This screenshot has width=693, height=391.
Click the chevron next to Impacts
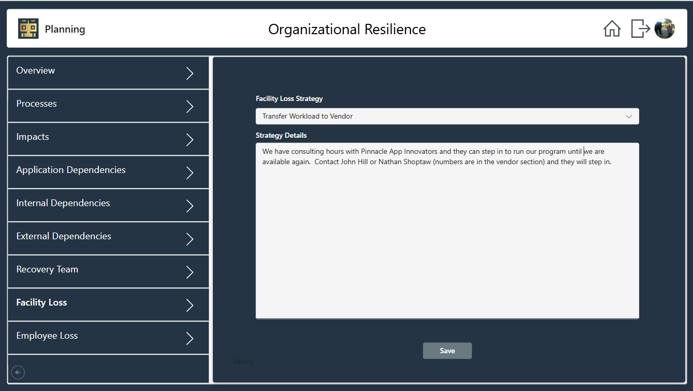click(190, 140)
